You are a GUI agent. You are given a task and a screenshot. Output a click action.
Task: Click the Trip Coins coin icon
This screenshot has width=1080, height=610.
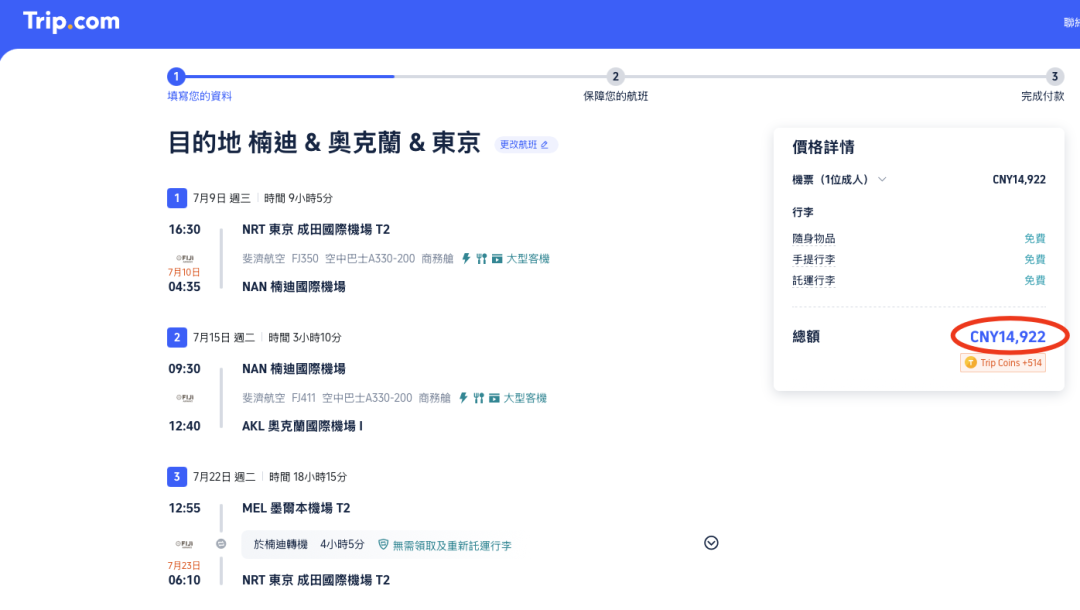point(970,363)
